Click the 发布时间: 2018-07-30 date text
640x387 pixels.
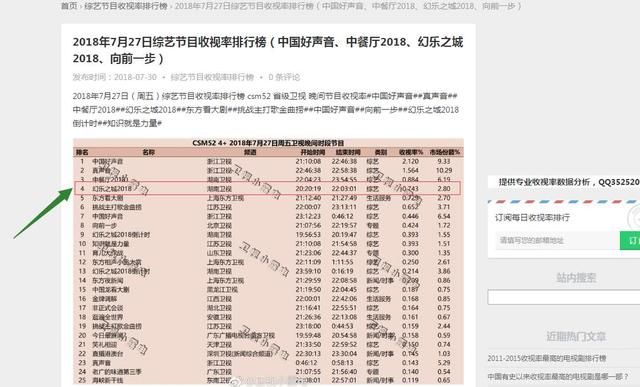point(115,77)
